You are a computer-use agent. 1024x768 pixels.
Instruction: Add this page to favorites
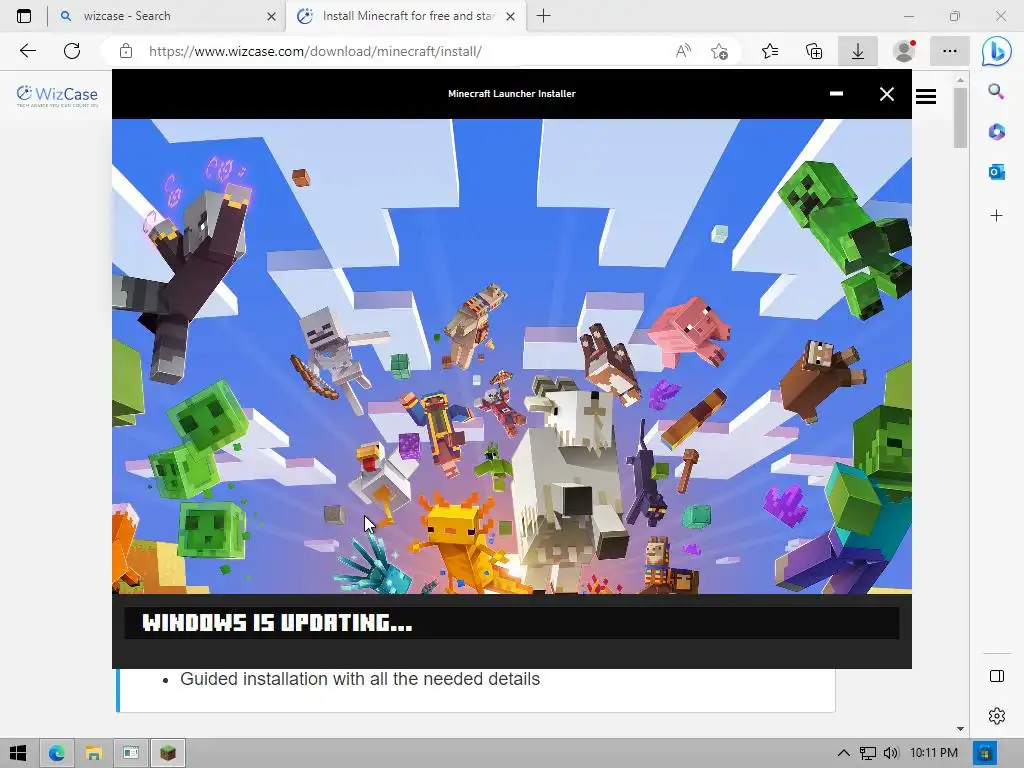coord(720,51)
